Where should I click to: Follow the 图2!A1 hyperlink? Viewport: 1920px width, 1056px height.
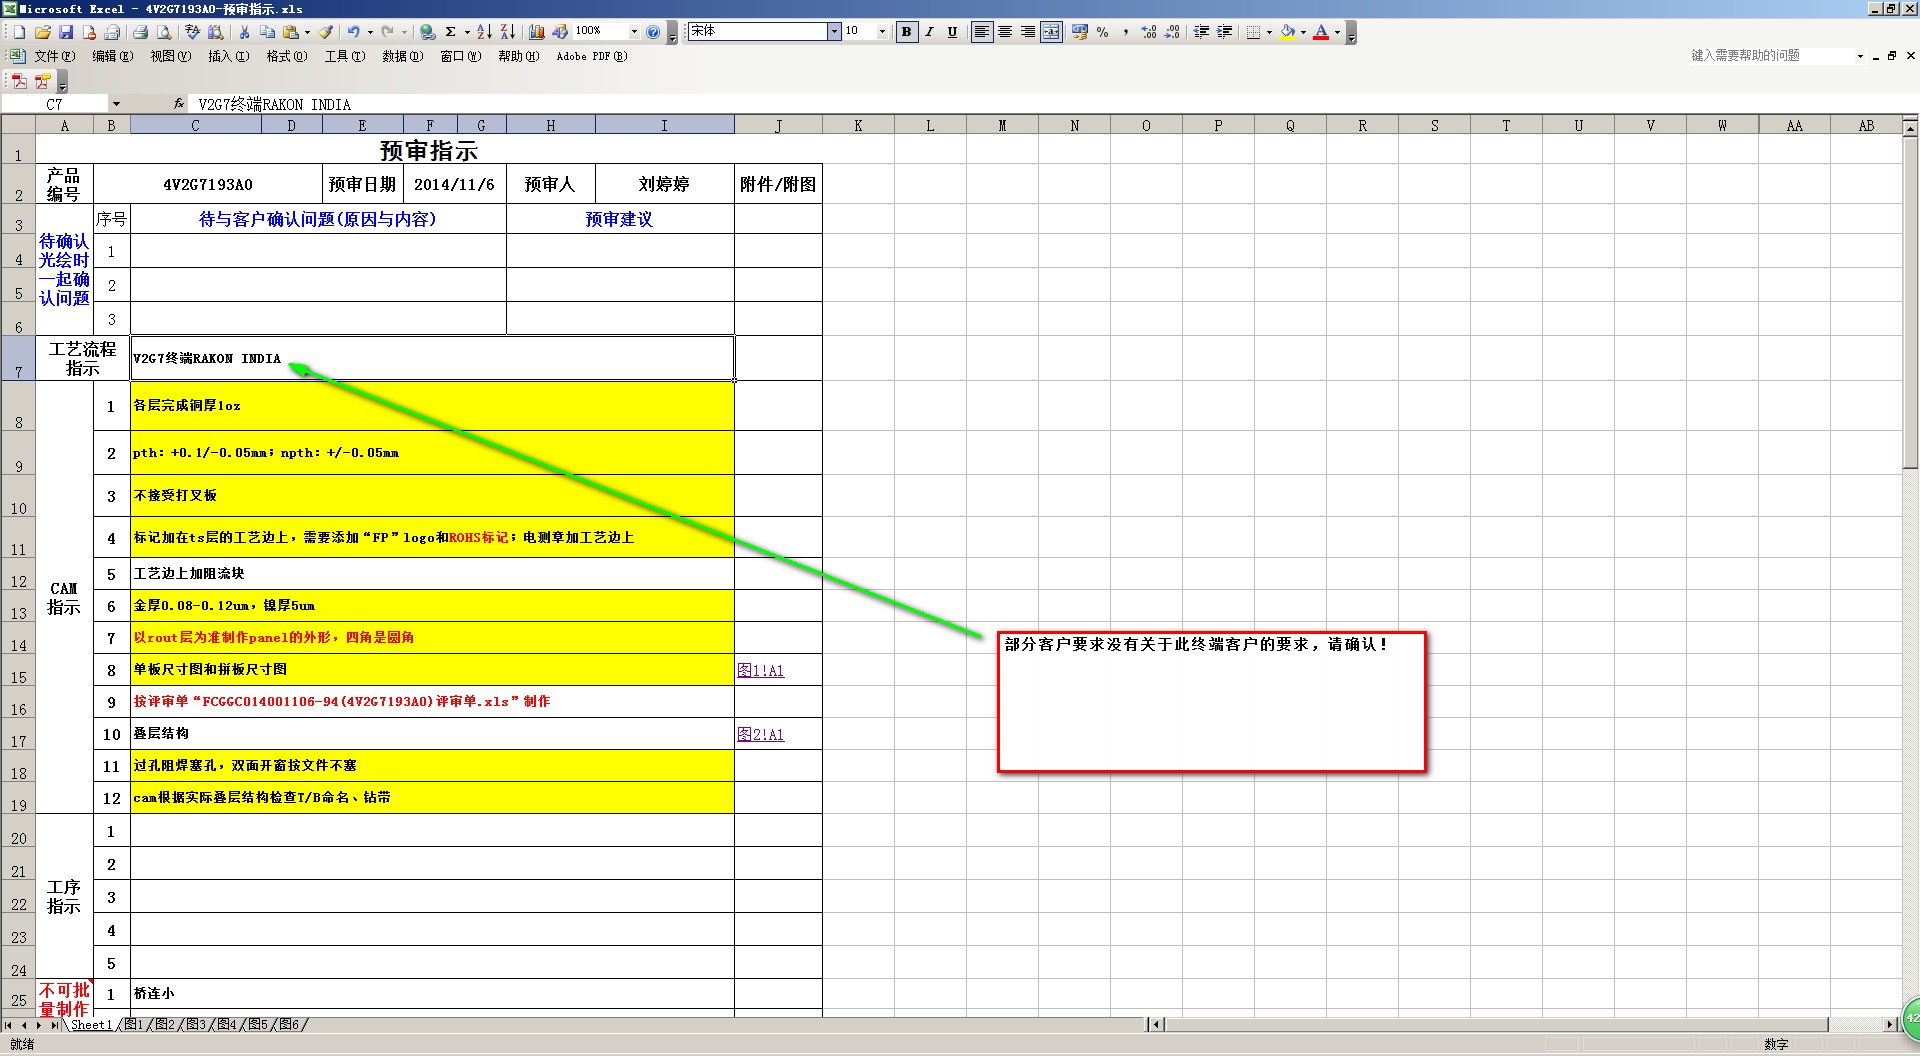[x=760, y=734]
